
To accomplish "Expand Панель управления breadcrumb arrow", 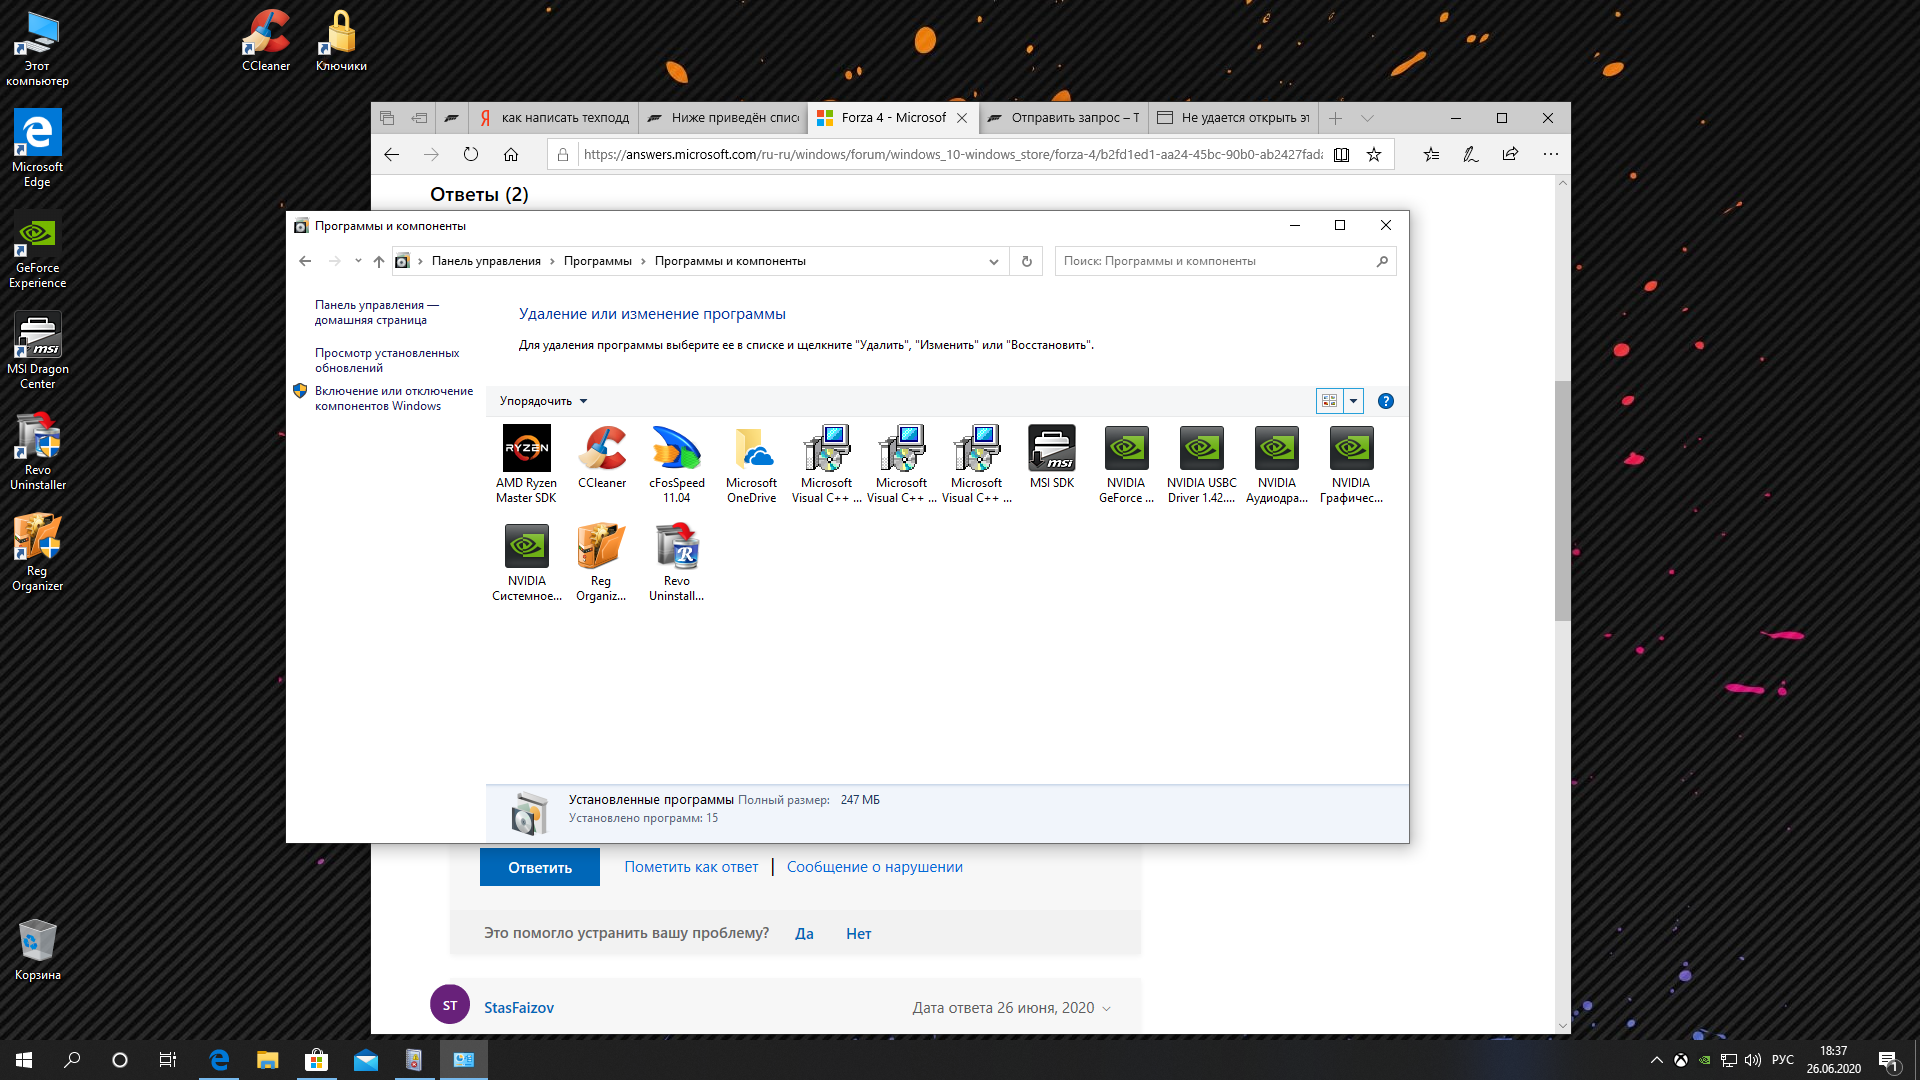I will [552, 261].
